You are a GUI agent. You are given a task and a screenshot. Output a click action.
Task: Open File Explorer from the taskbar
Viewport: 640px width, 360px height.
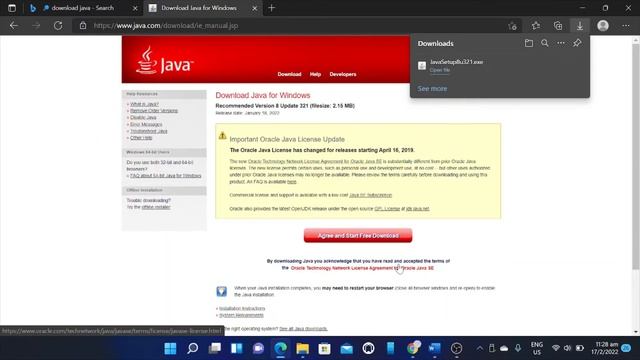point(302,348)
